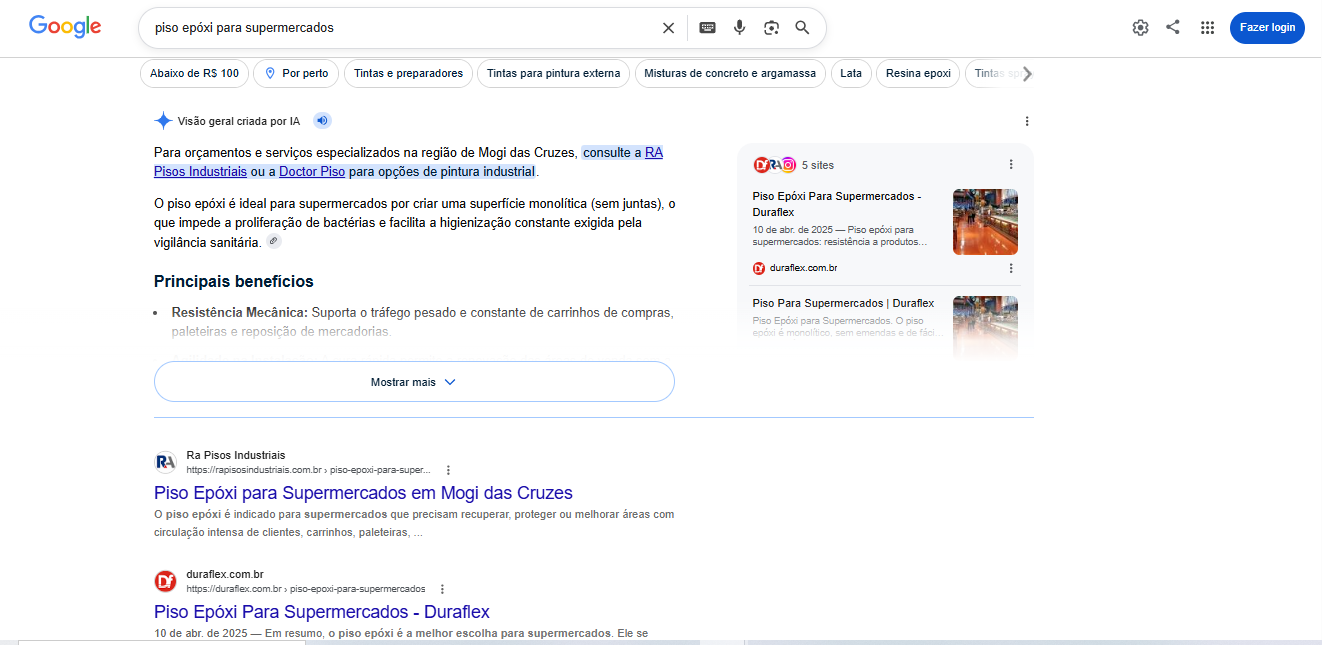Open the Google logo homepage
The width and height of the screenshot is (1322, 645).
[65, 27]
